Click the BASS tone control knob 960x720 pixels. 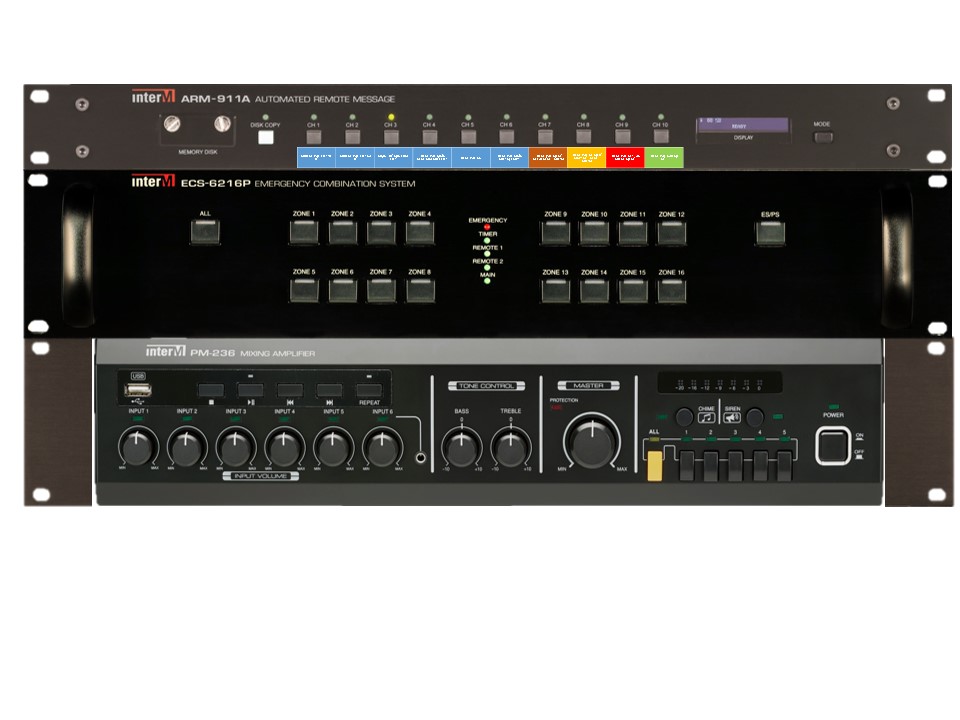462,448
